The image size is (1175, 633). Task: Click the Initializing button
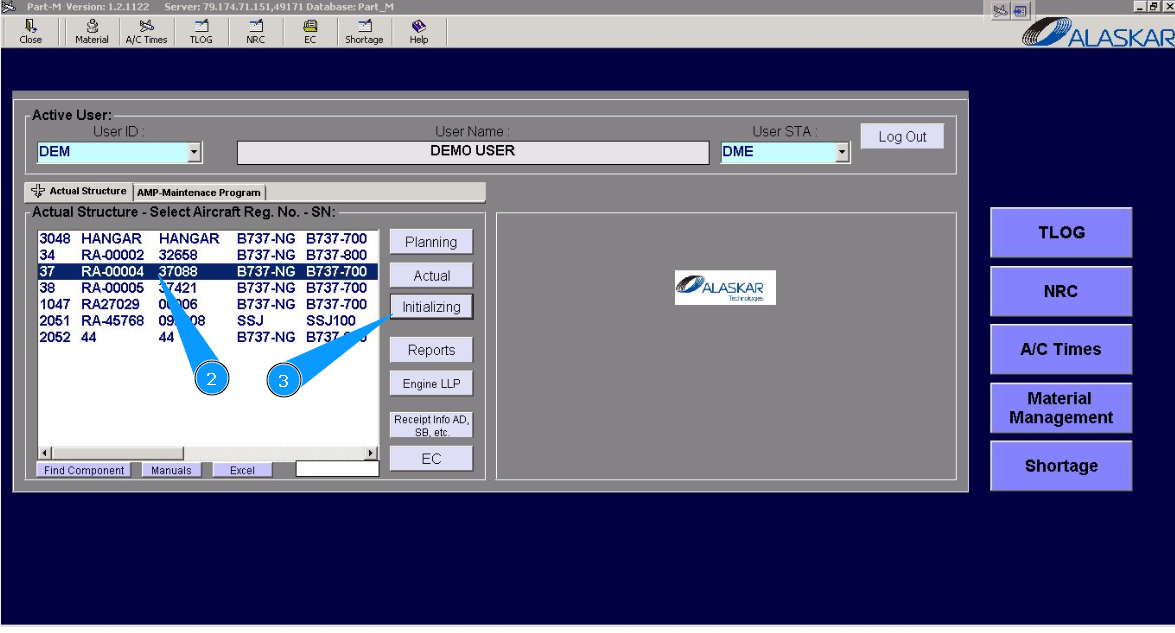[431, 306]
